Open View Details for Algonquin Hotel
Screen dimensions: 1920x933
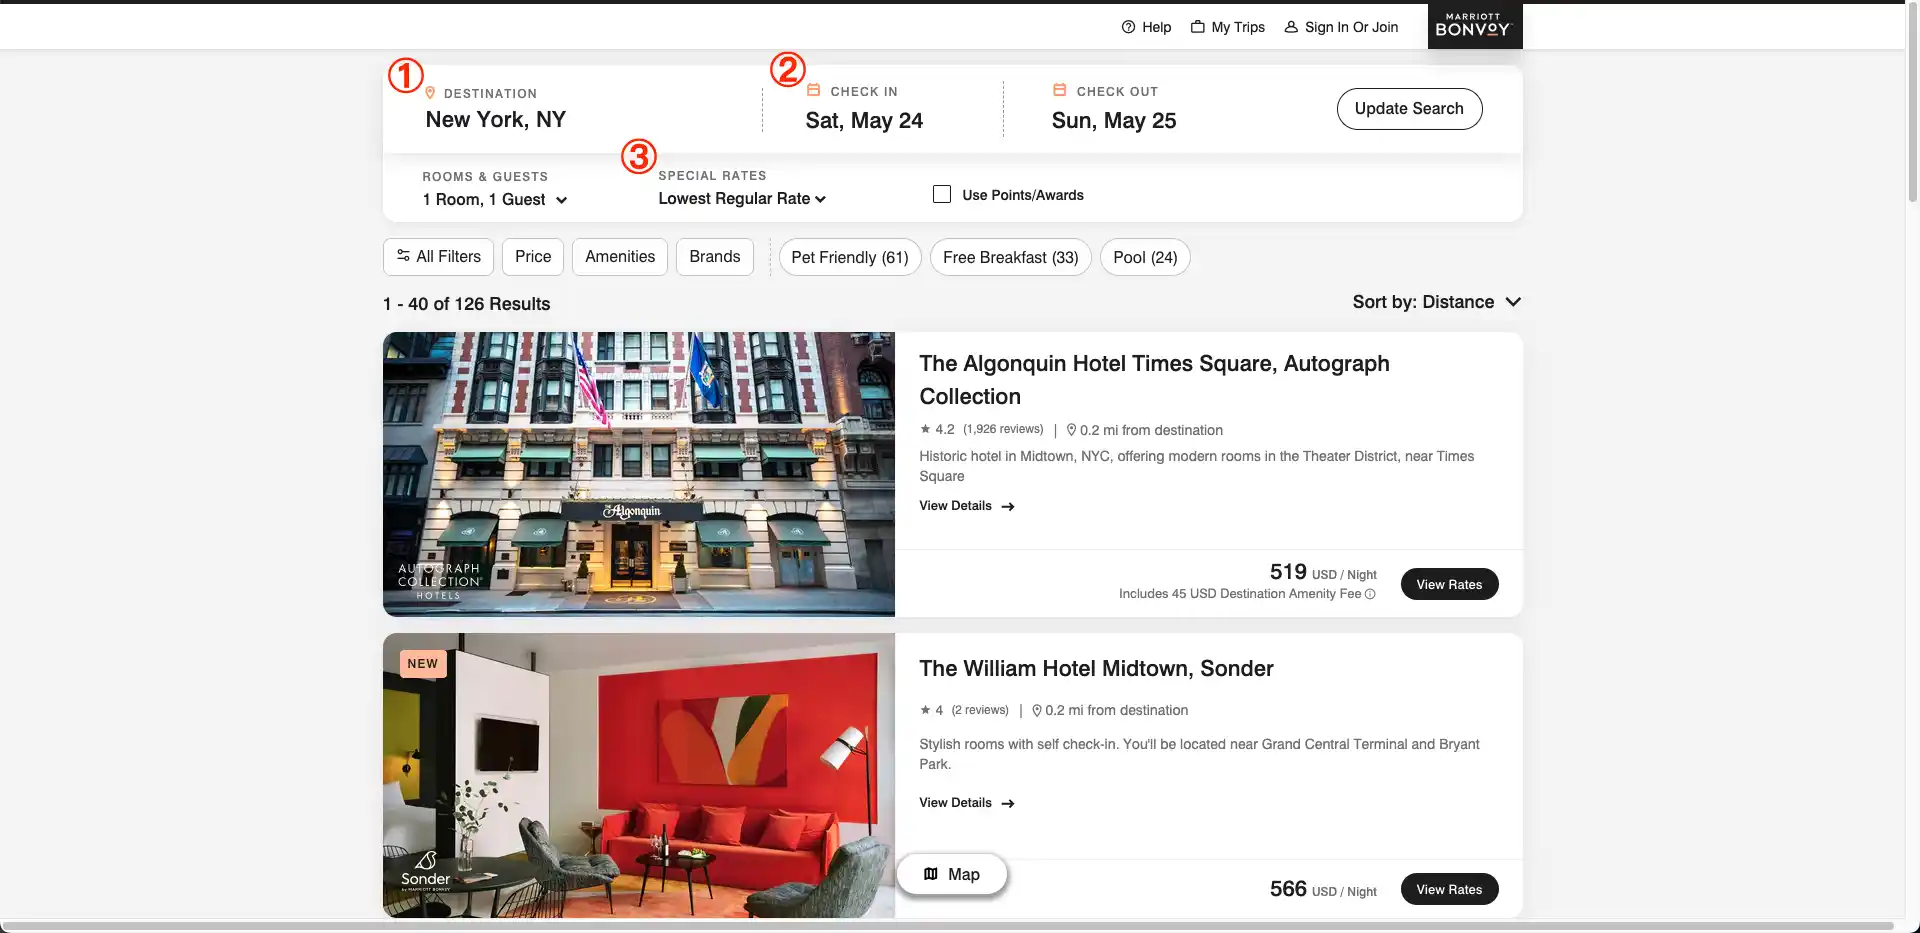967,506
